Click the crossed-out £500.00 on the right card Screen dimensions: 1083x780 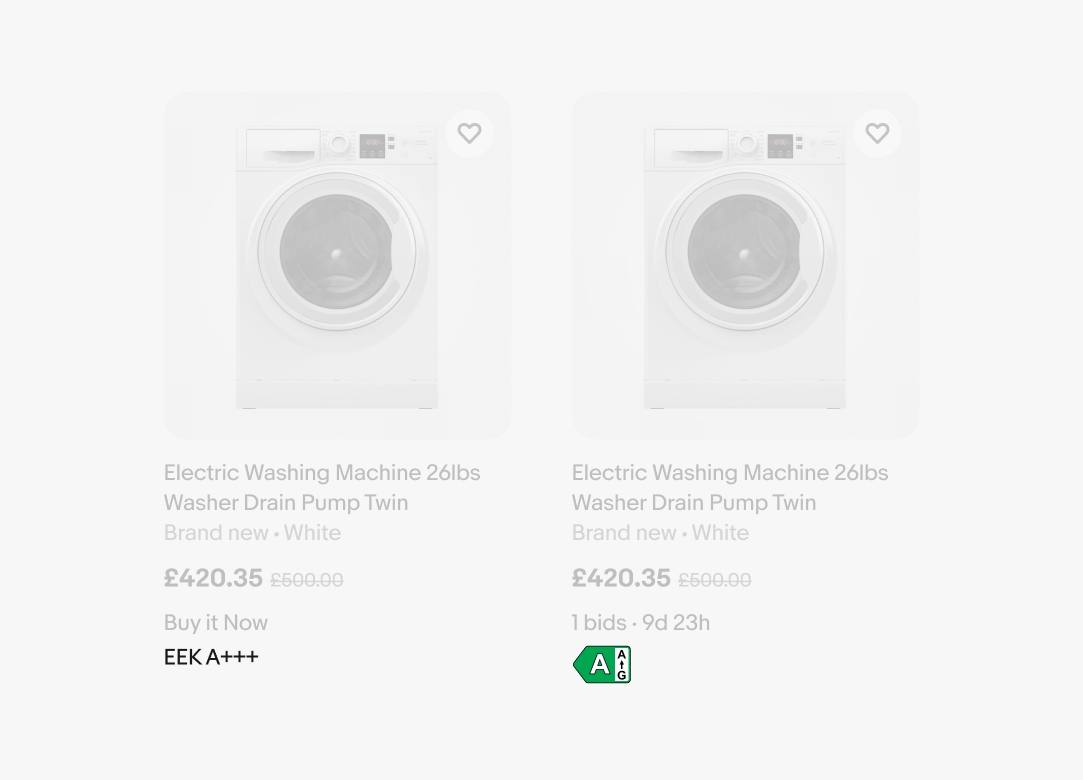[715, 580]
